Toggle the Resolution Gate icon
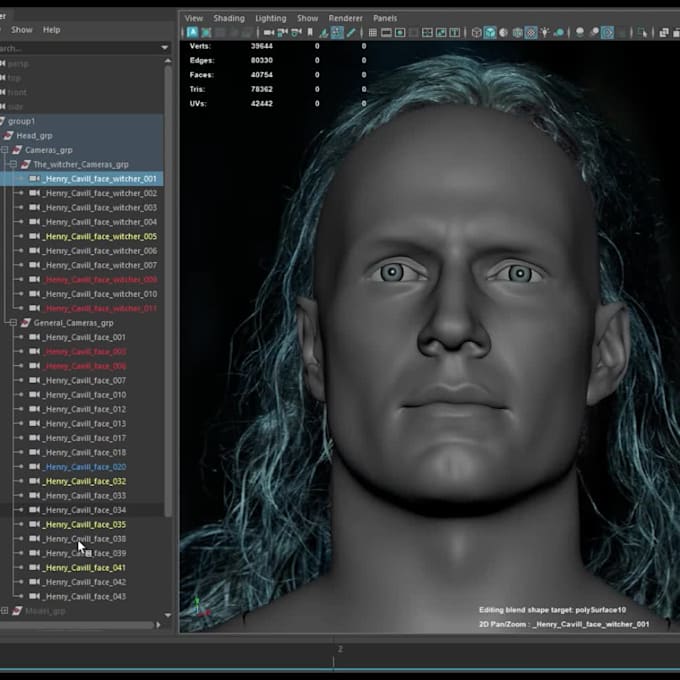The height and width of the screenshot is (680, 680). 400,33
